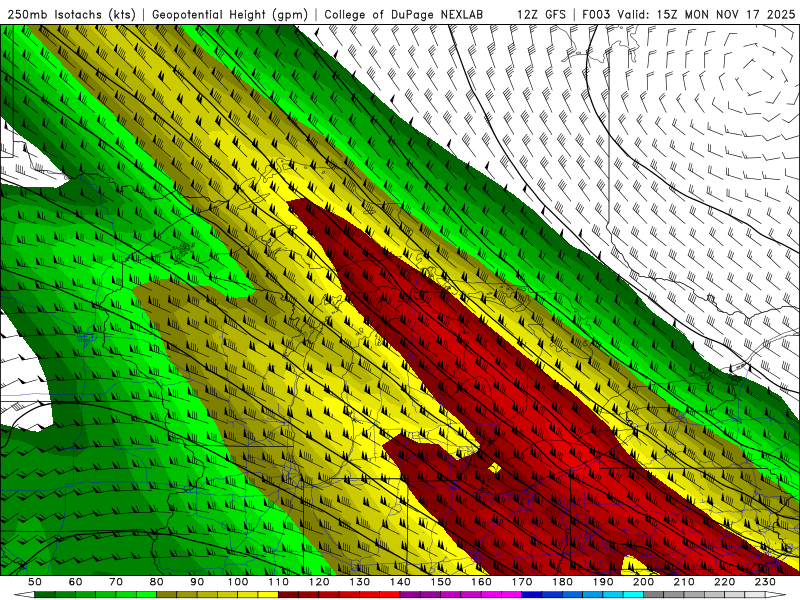800x600 pixels.
Task: Pick the '110' legend value
Action: tap(279, 582)
